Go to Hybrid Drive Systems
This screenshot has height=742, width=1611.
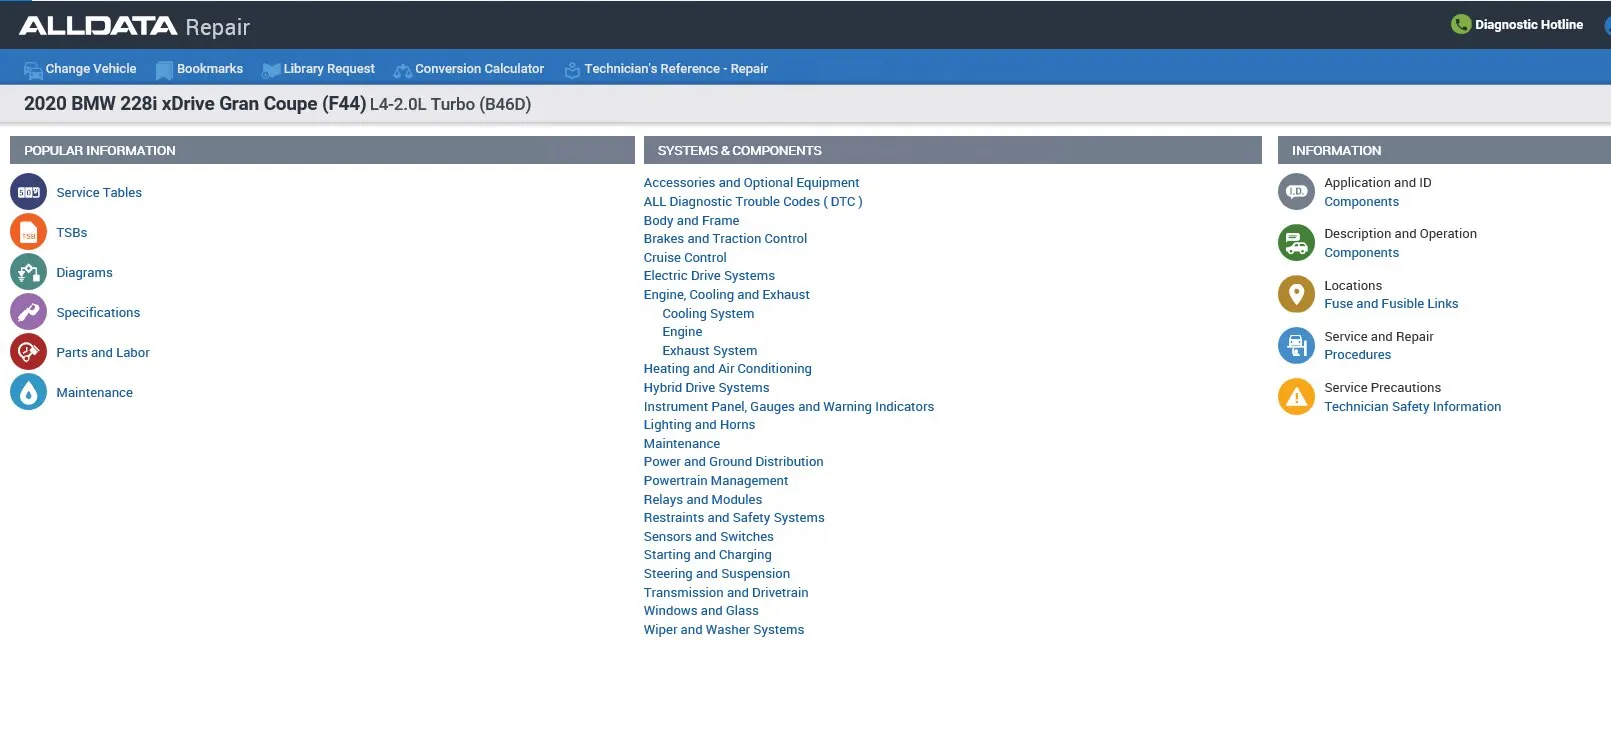pos(706,388)
